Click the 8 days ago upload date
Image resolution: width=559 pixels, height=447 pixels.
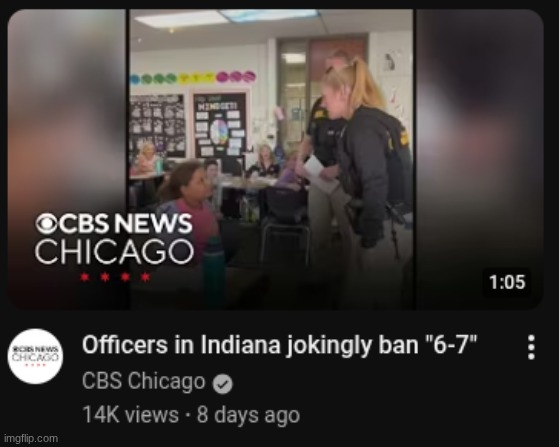(x=248, y=415)
